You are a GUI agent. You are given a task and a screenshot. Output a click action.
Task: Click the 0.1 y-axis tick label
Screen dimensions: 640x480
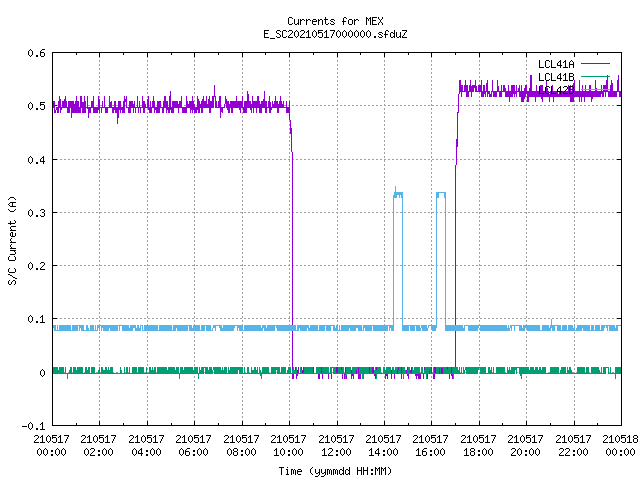coord(36,319)
